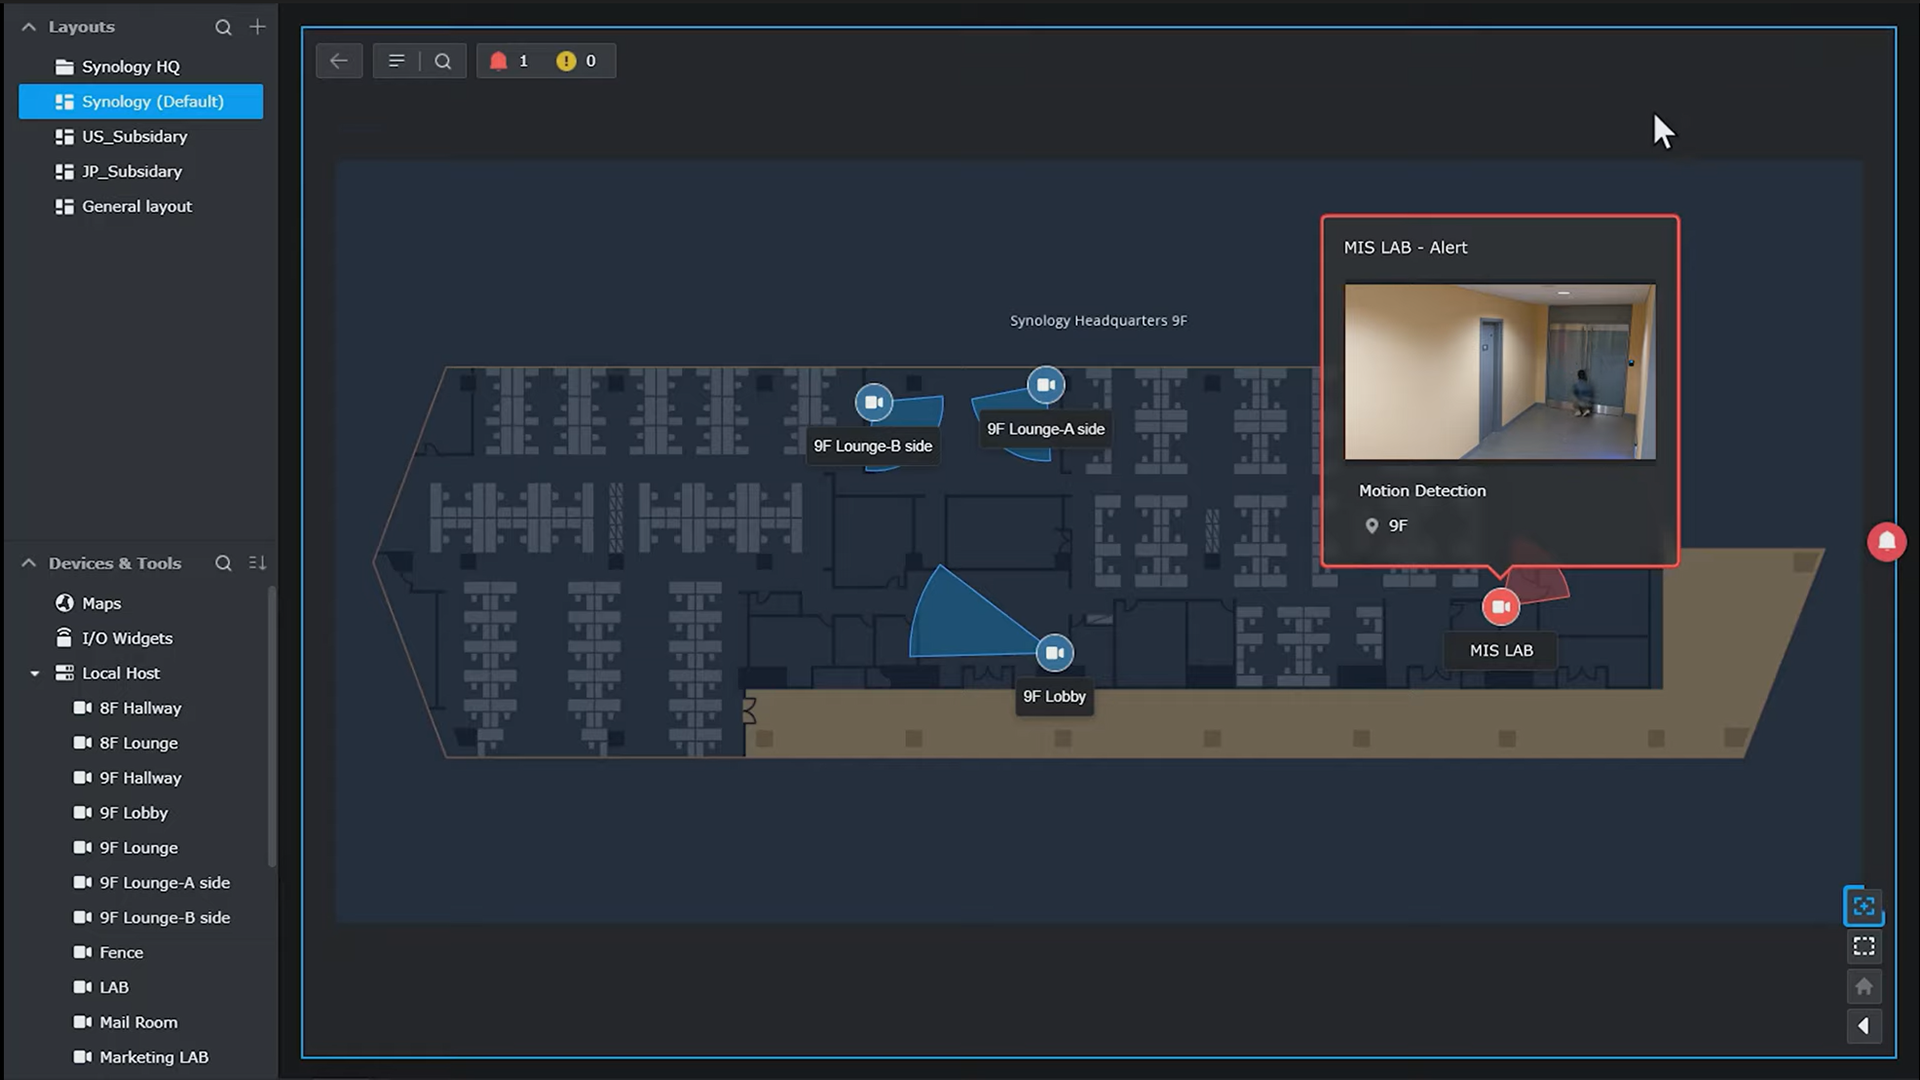1920x1080 pixels.
Task: Click the MIS LAB red camera marker
Action: tap(1500, 607)
